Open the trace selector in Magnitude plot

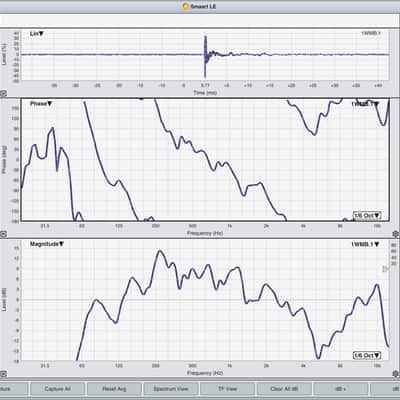365,244
